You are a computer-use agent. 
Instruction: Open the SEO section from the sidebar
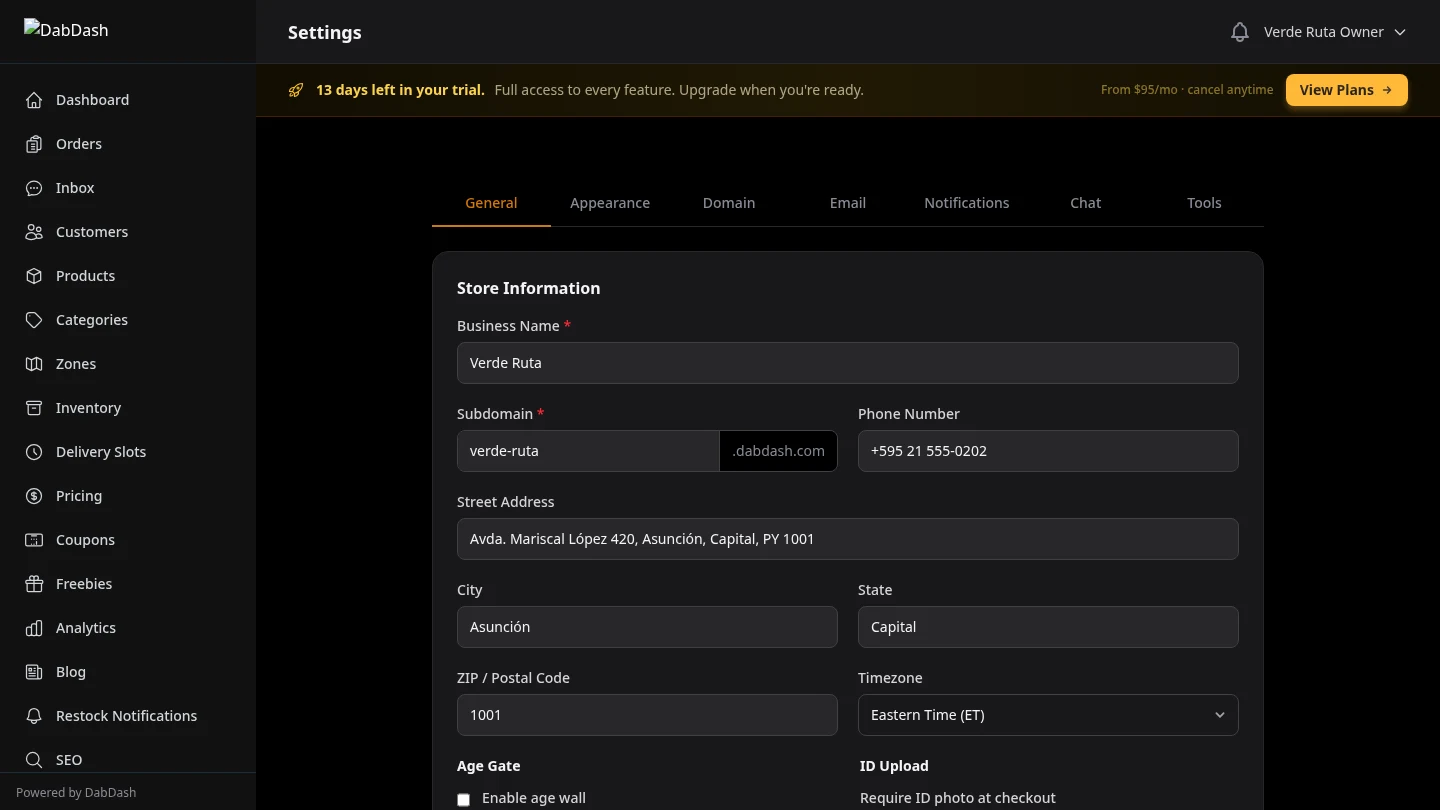point(33,759)
